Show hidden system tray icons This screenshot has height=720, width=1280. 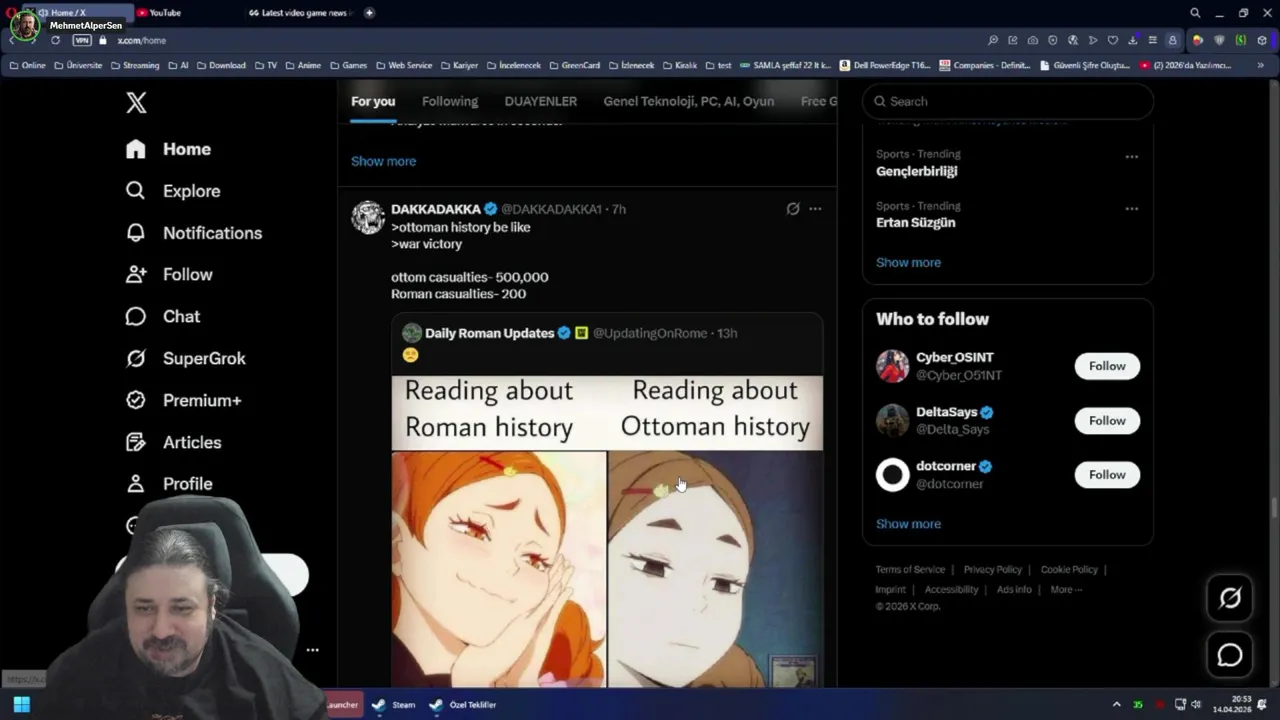(x=1117, y=705)
